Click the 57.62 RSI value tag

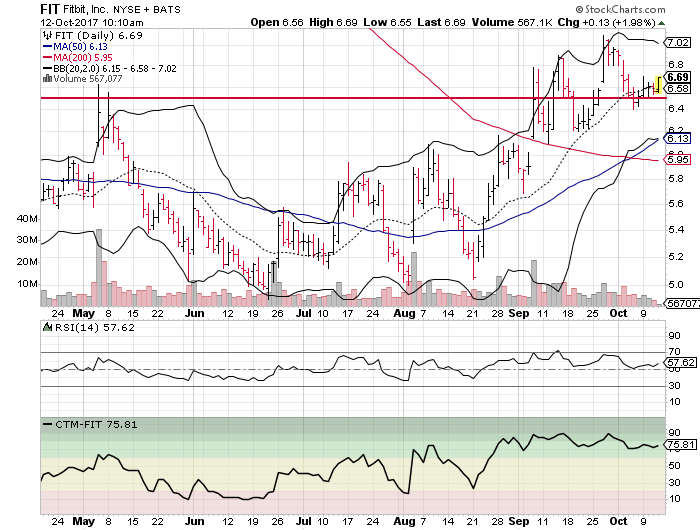click(681, 362)
